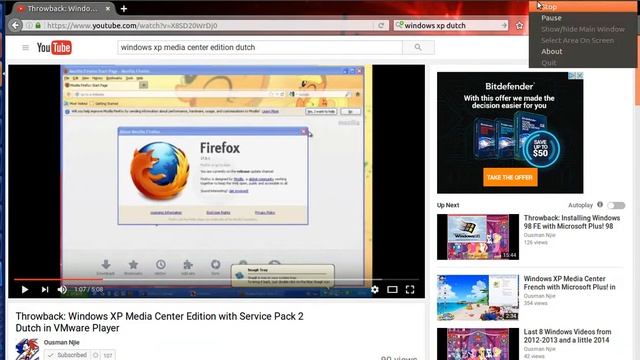Click the Windows XP French video thumbnail

(x=478, y=298)
